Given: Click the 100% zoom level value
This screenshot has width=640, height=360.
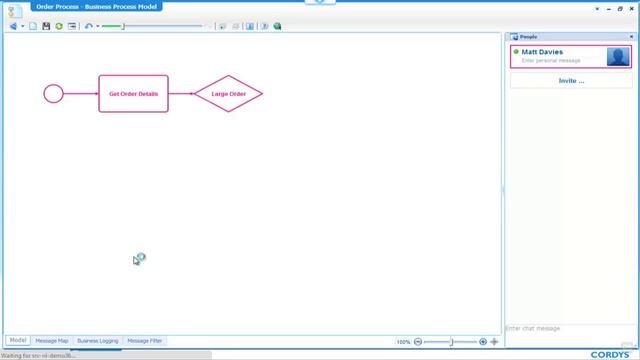Looking at the screenshot, I should [x=403, y=342].
